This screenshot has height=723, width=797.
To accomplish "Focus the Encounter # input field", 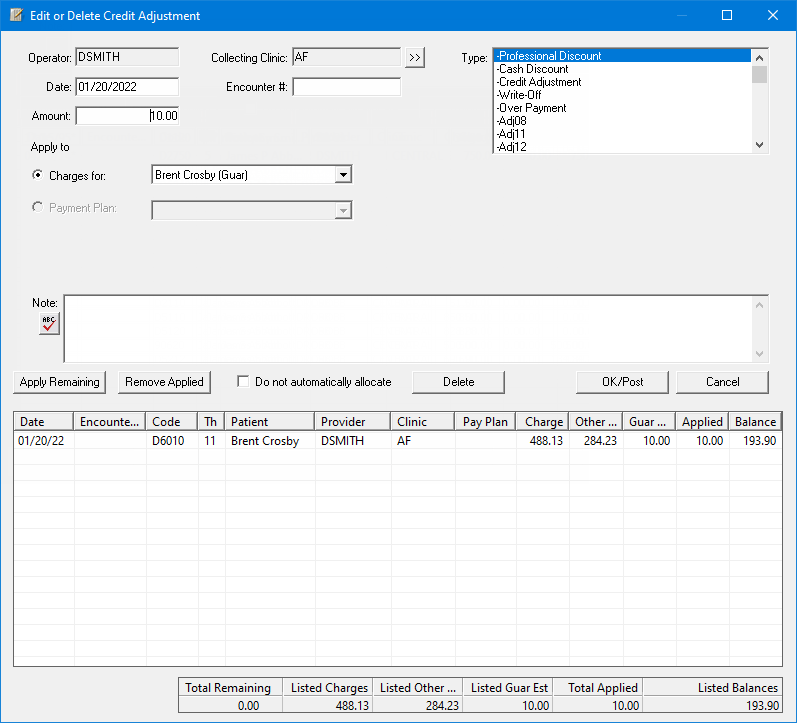I will [346, 87].
